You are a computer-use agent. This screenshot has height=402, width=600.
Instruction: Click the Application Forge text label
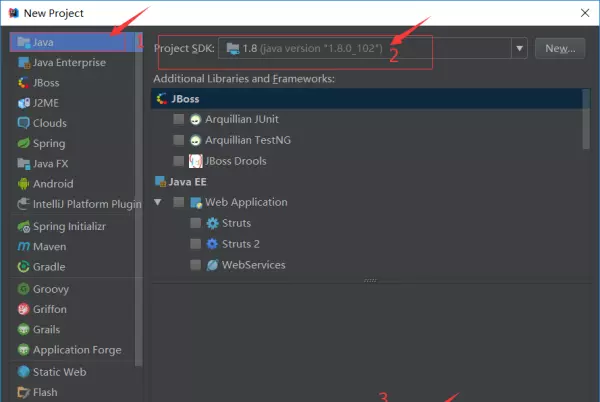tap(77, 350)
